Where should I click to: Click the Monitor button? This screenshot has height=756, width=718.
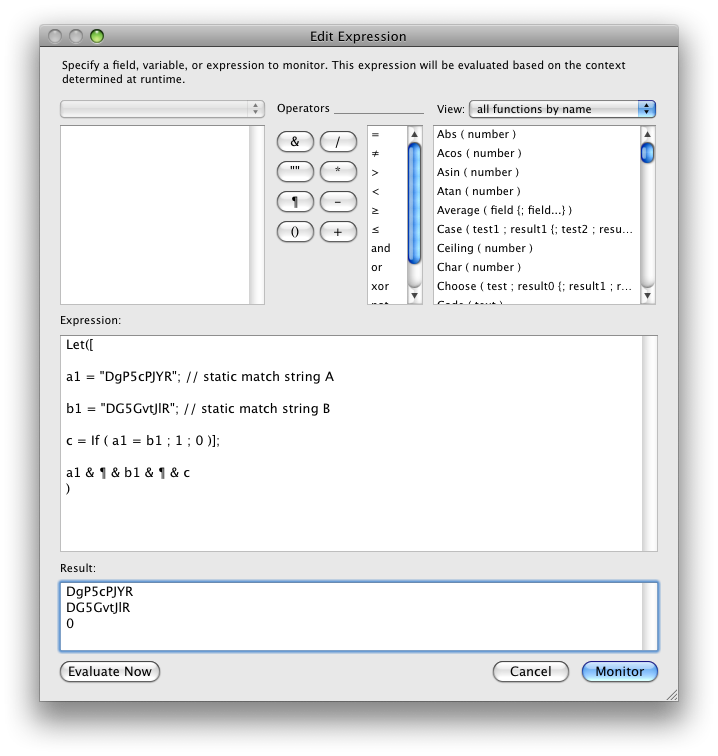coord(620,672)
